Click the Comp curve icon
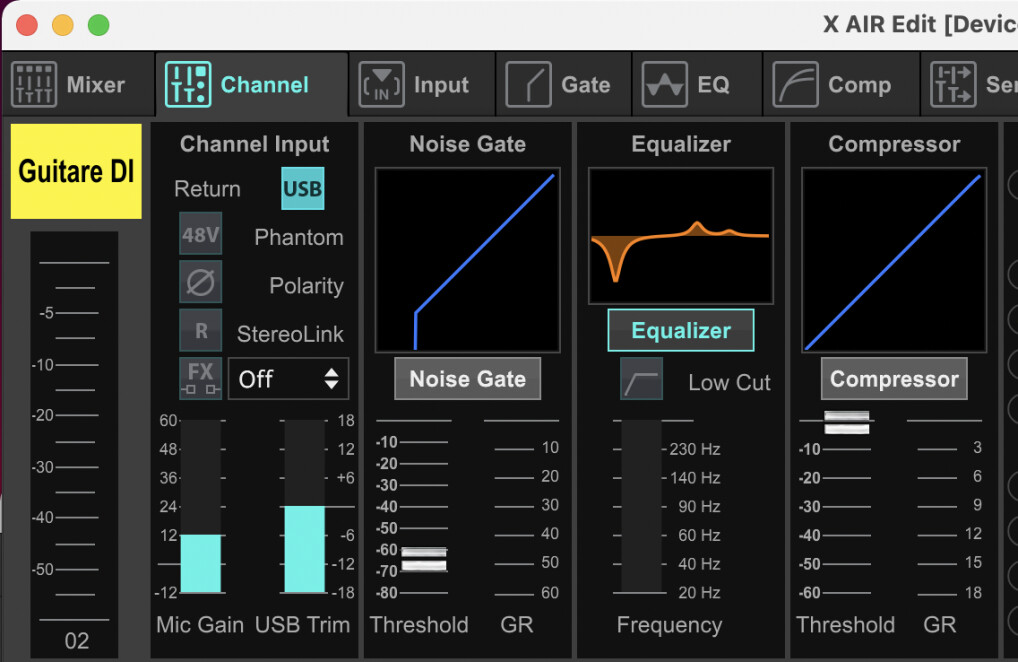 795,84
